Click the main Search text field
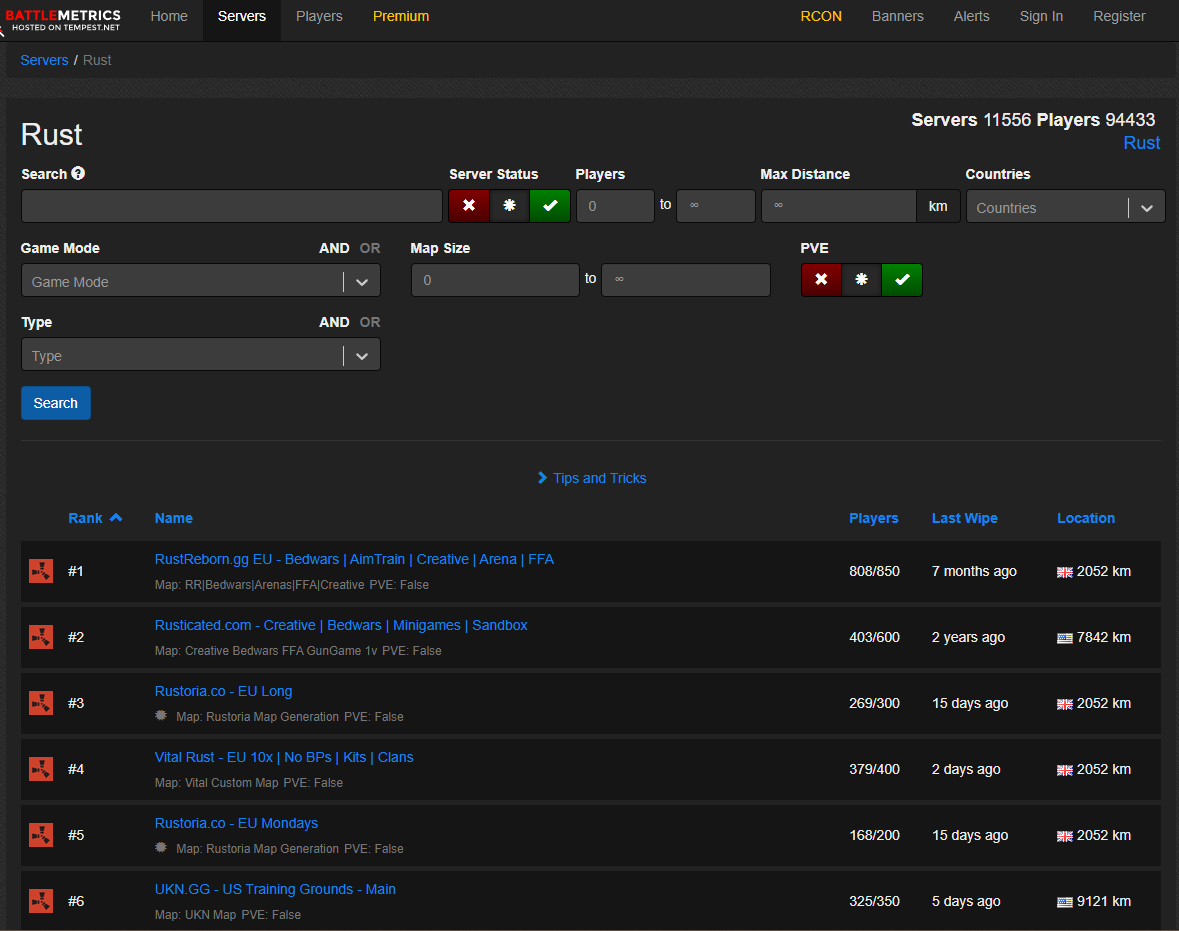1179x931 pixels. click(232, 206)
